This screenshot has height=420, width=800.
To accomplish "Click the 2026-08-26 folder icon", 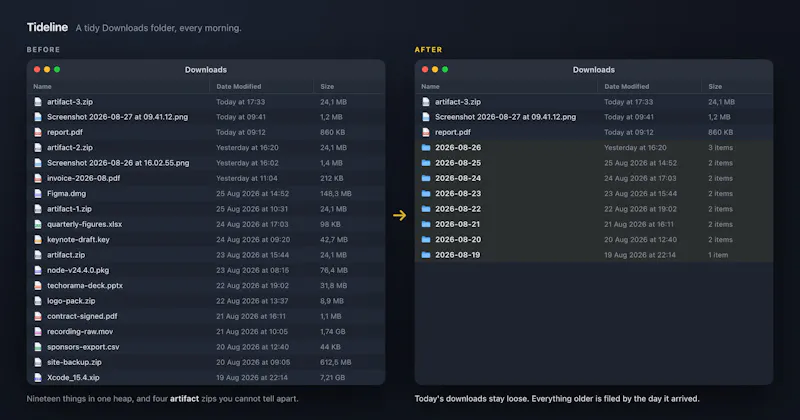I will pos(426,147).
